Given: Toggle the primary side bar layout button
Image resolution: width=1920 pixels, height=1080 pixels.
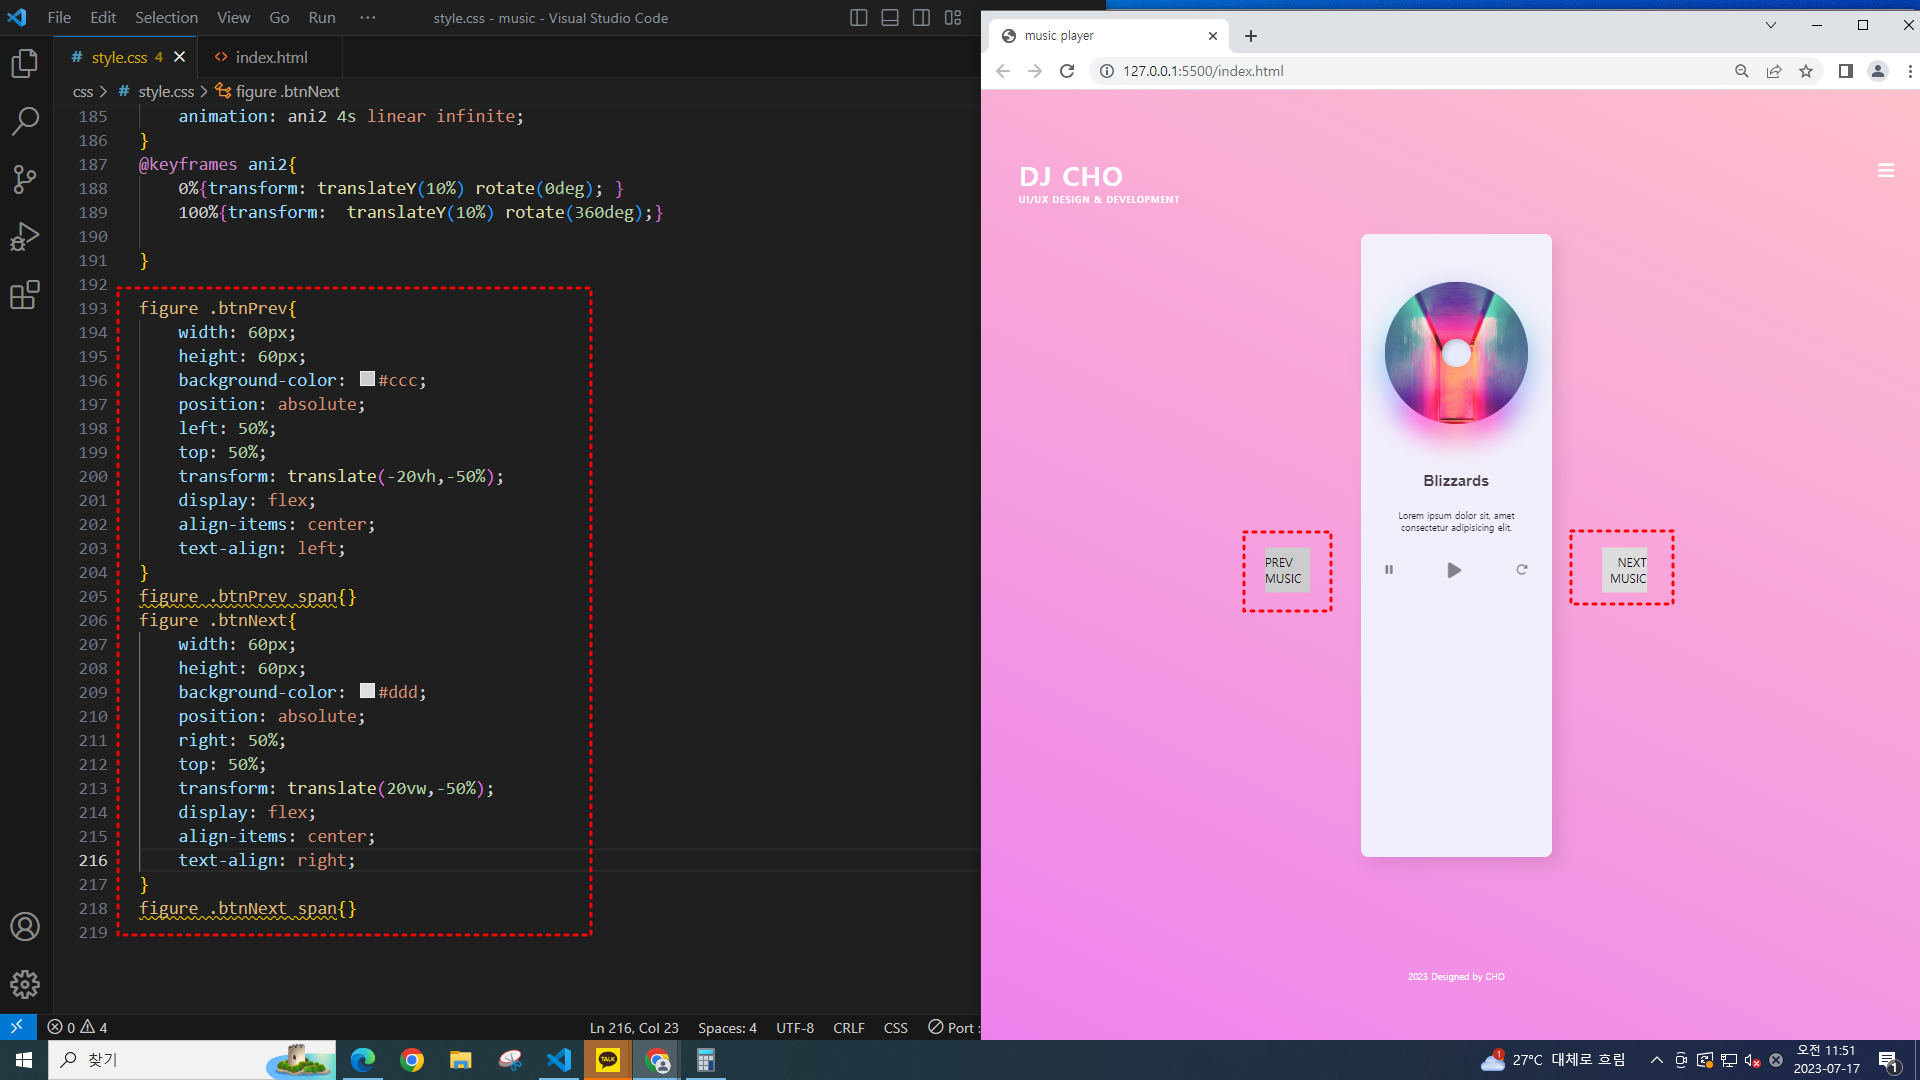Looking at the screenshot, I should (x=858, y=18).
